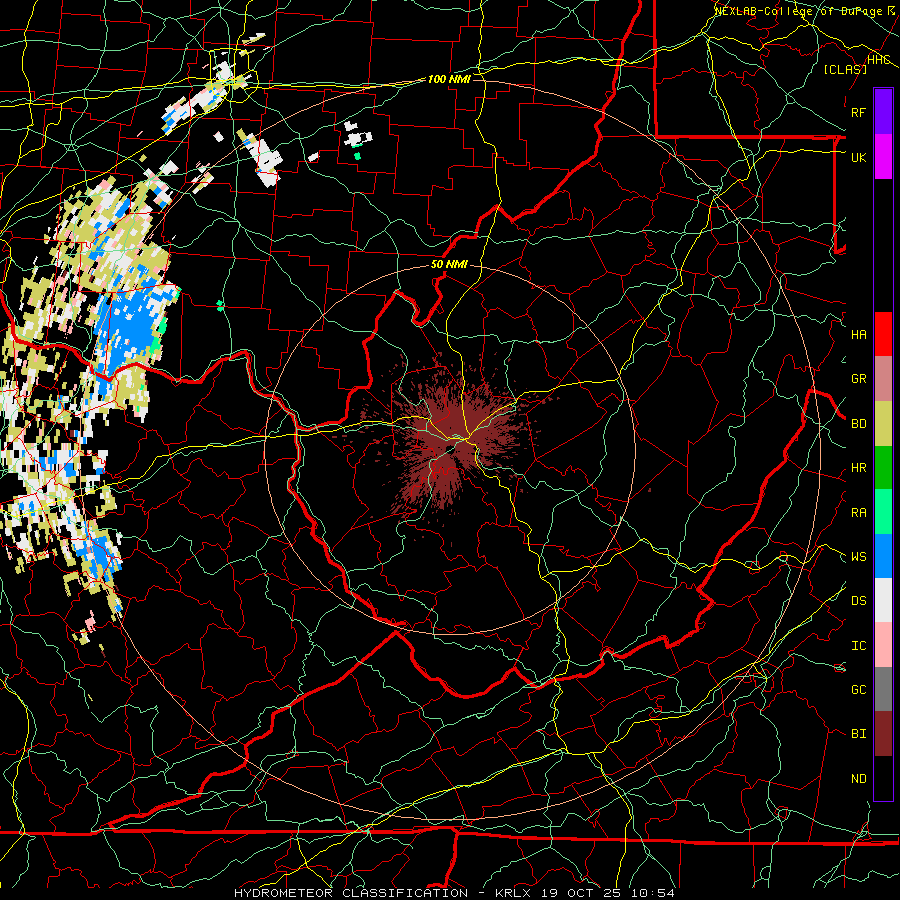
Task: Click the "BD" legend label
Action: tap(858, 424)
